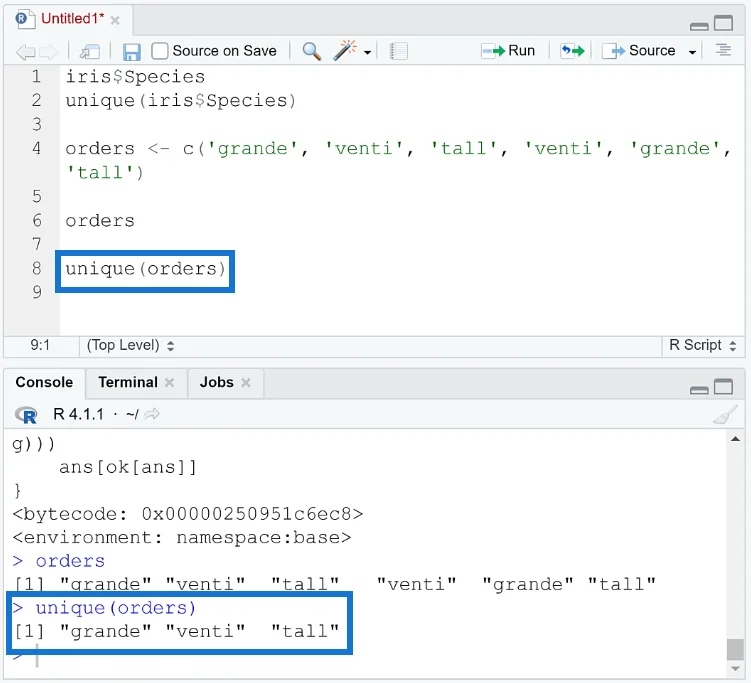This screenshot has width=751, height=683.
Task: Go back to previous source location arrow
Action: click(25, 51)
